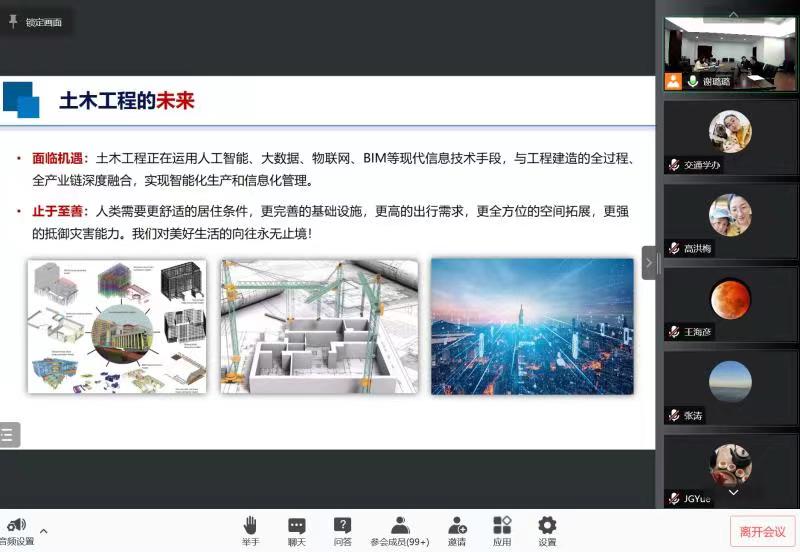Collapse the participant video sidebar
Image resolution: width=800 pixels, height=552 pixels.
click(649, 263)
